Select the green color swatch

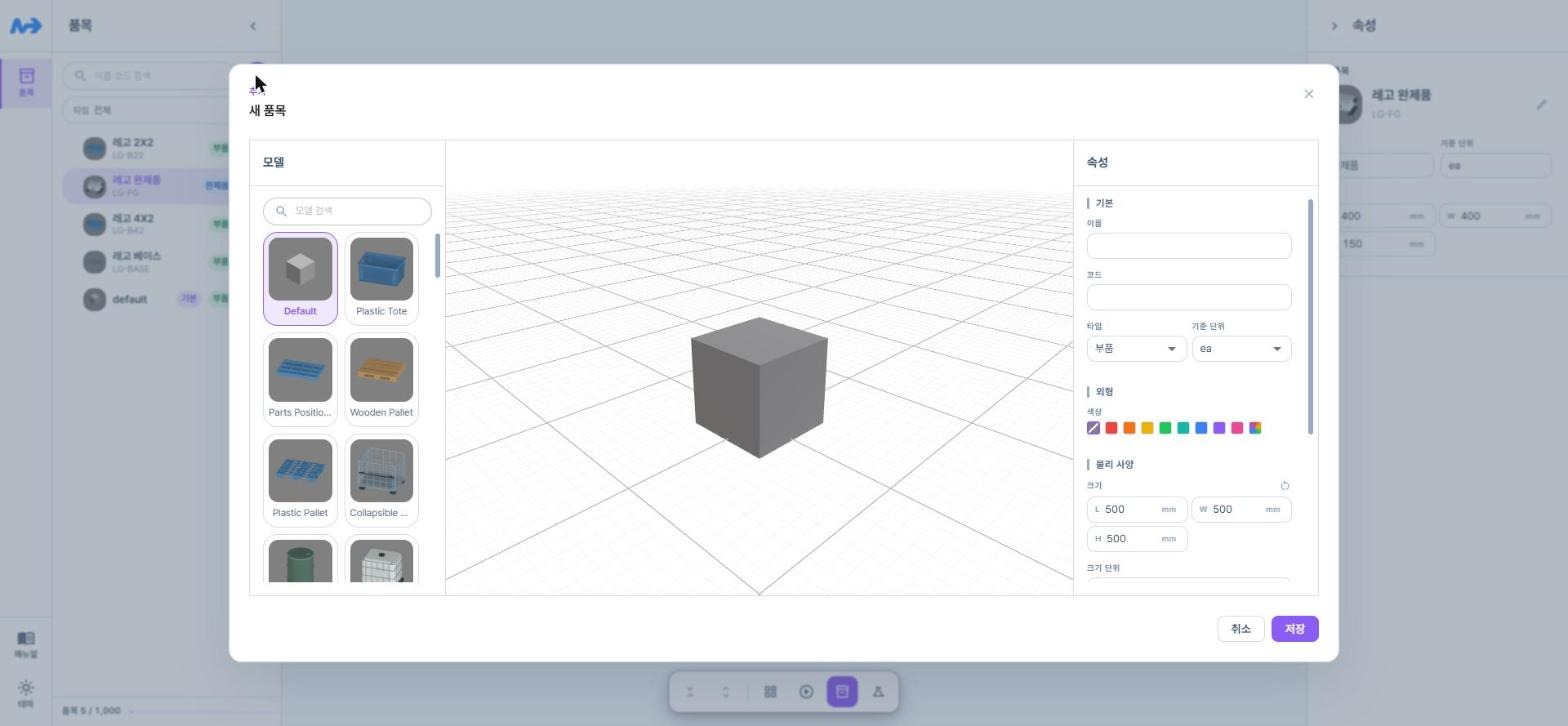click(1165, 428)
